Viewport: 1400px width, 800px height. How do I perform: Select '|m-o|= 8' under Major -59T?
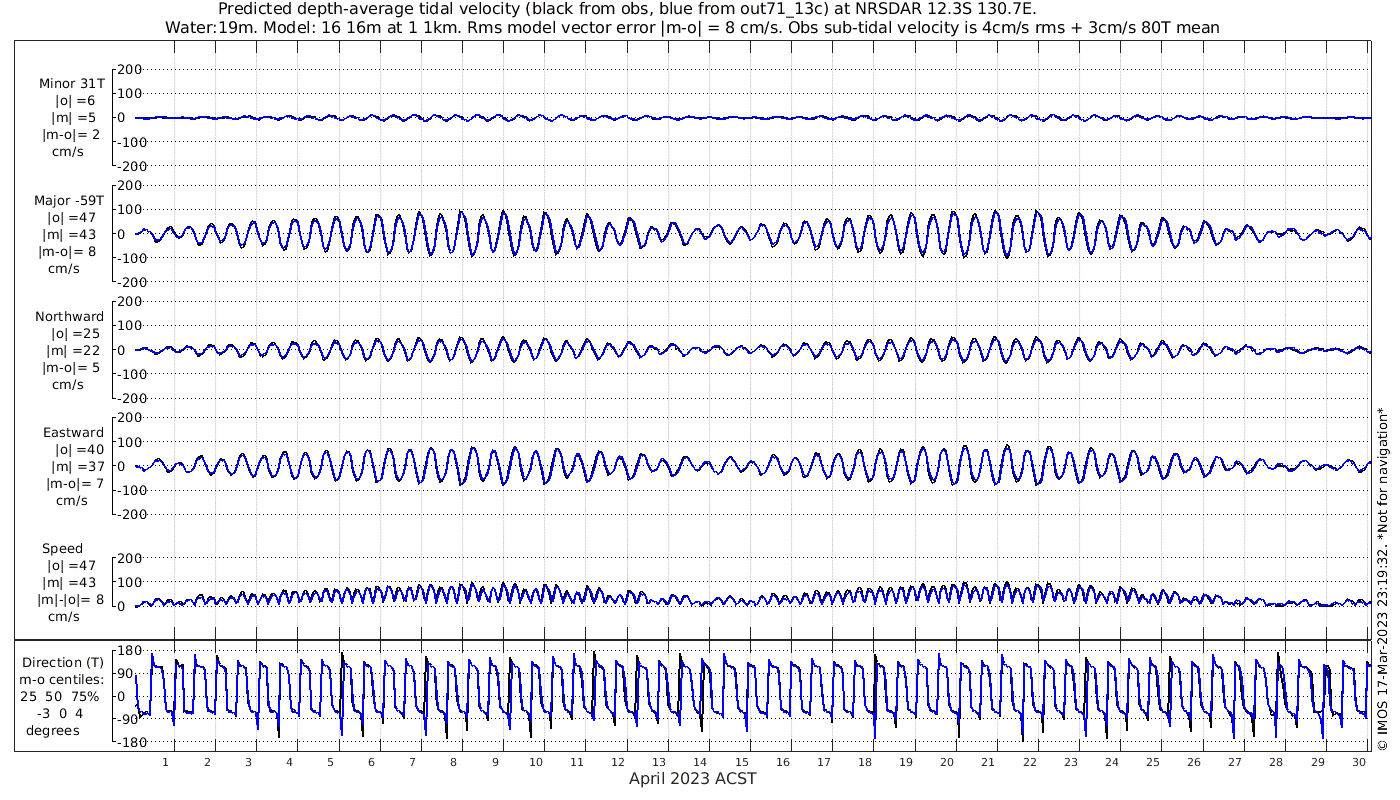(x=69, y=251)
